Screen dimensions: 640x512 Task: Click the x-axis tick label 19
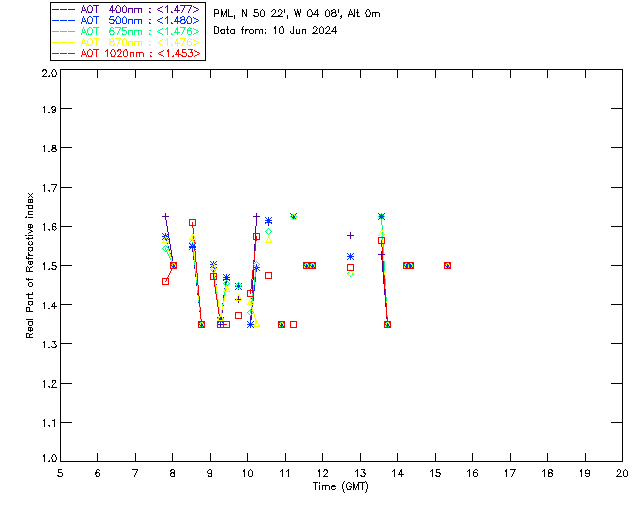point(585,473)
